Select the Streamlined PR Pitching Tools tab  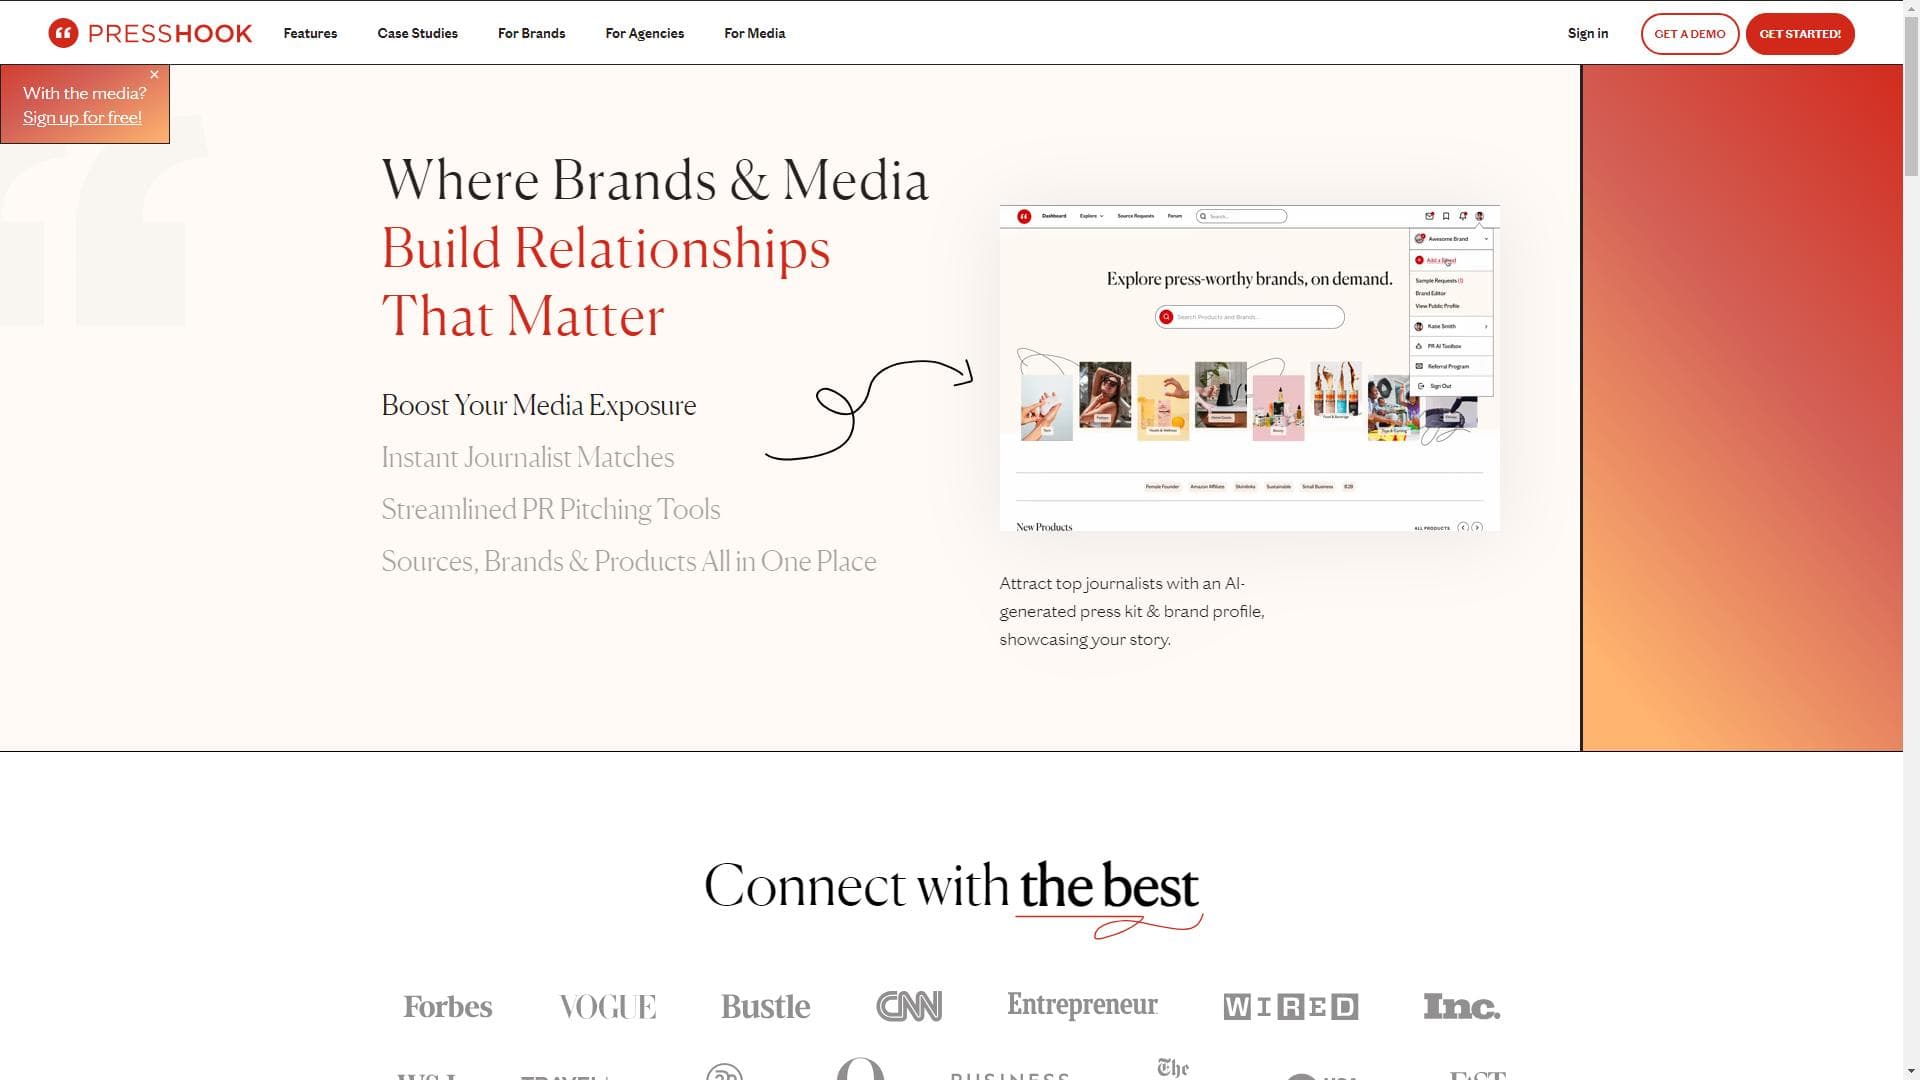[x=550, y=509]
